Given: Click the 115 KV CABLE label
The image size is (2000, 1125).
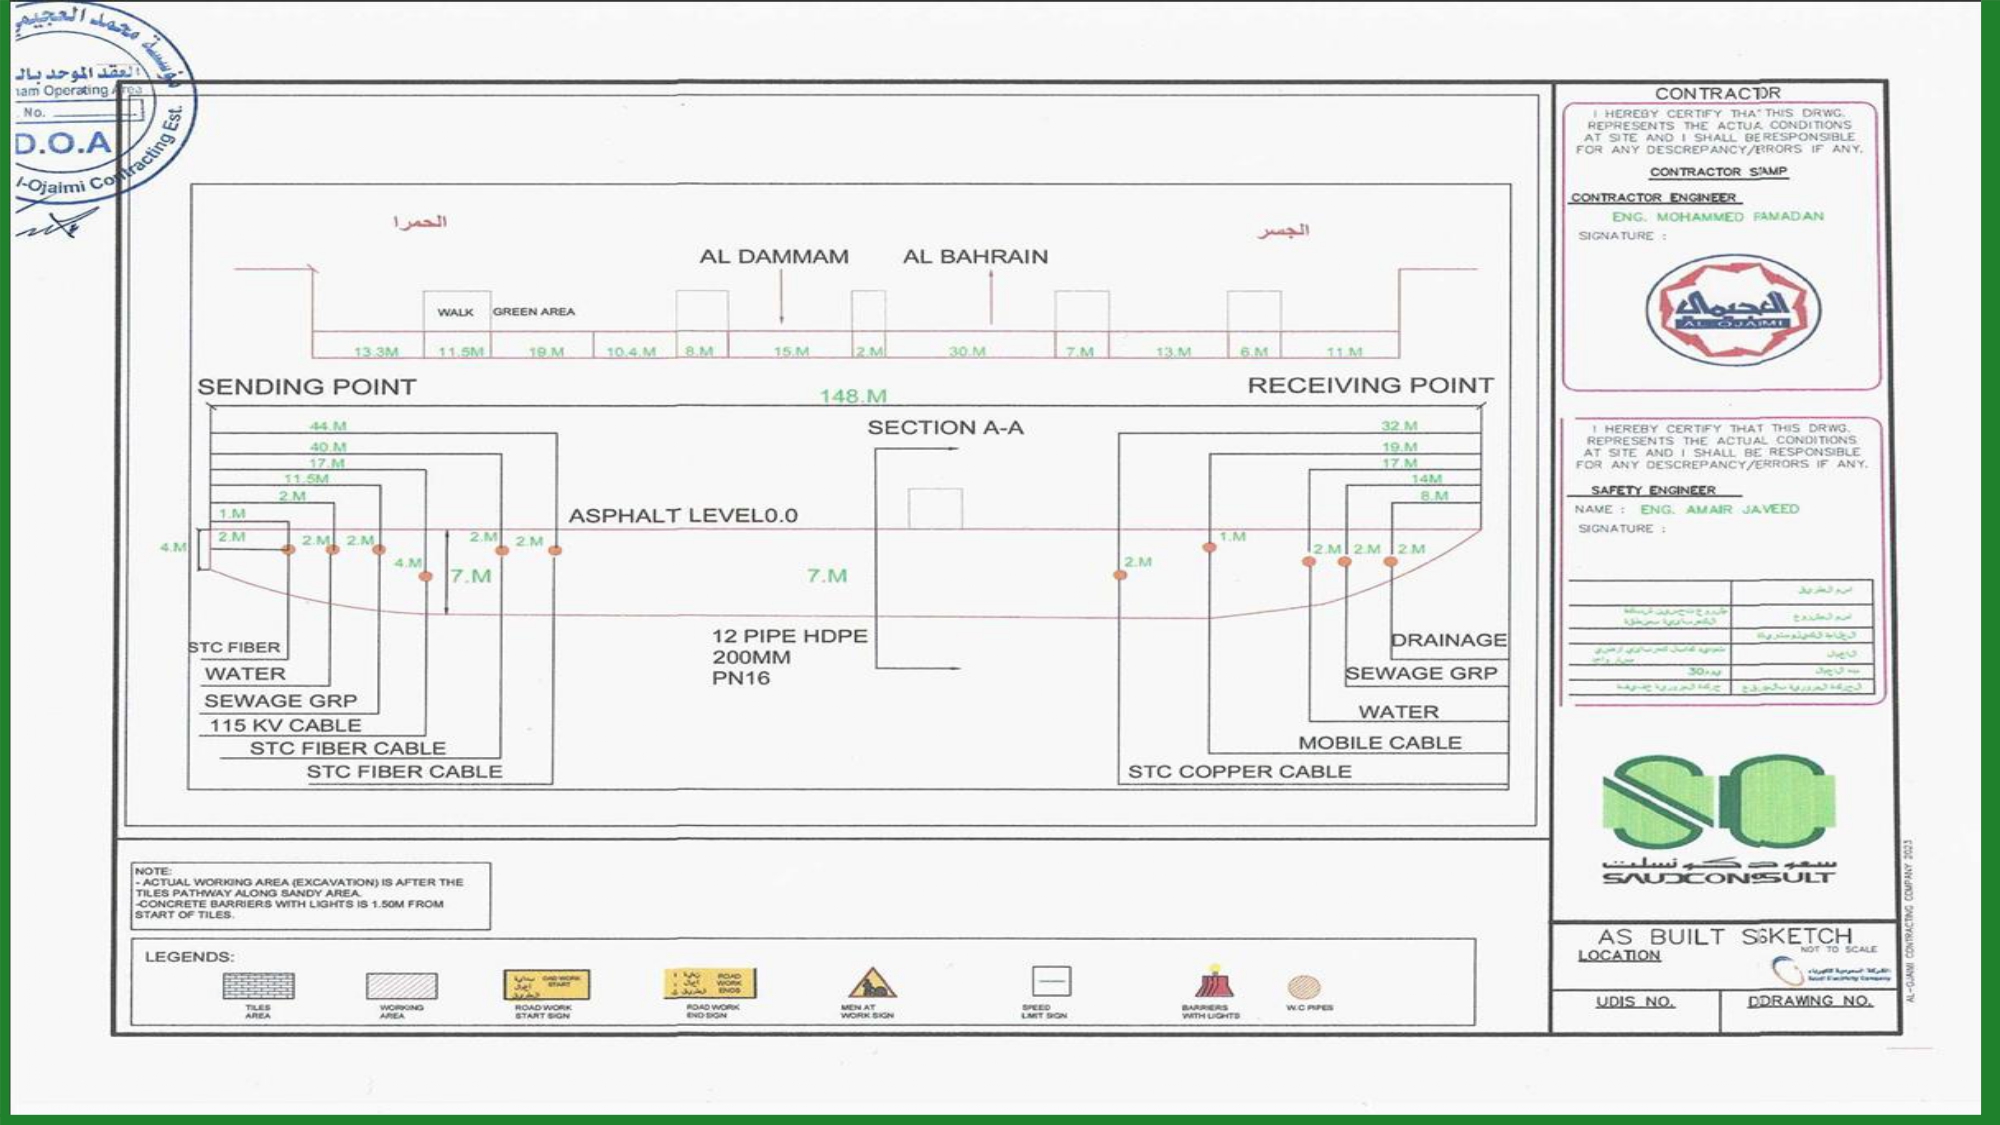Looking at the screenshot, I should click(285, 725).
